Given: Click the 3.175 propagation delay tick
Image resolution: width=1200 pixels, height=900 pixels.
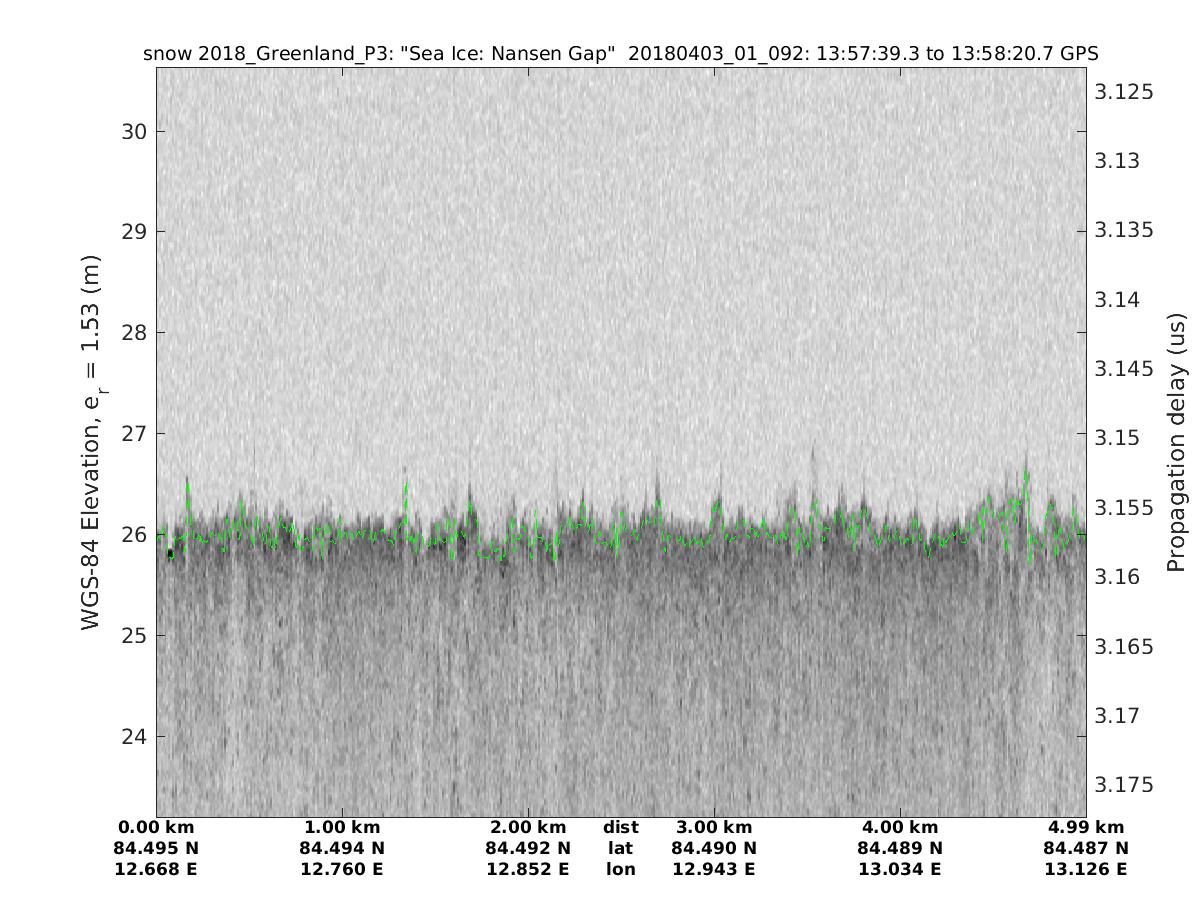Looking at the screenshot, I should point(1124,785).
